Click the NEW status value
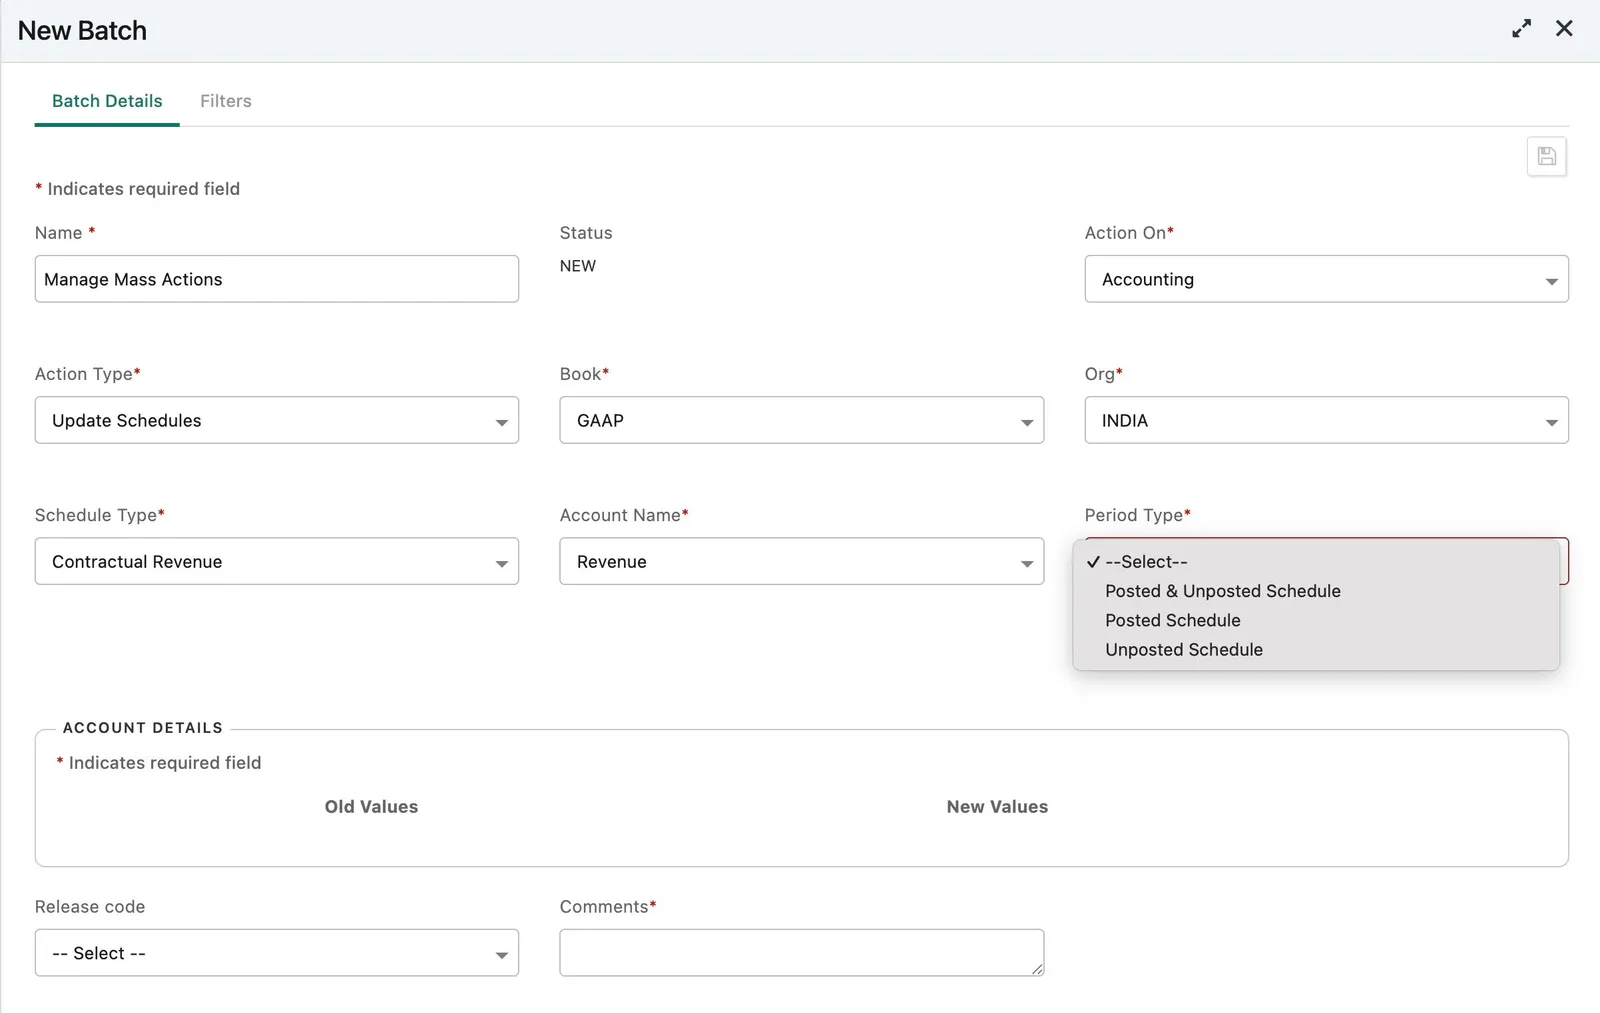This screenshot has height=1013, width=1600. click(578, 266)
